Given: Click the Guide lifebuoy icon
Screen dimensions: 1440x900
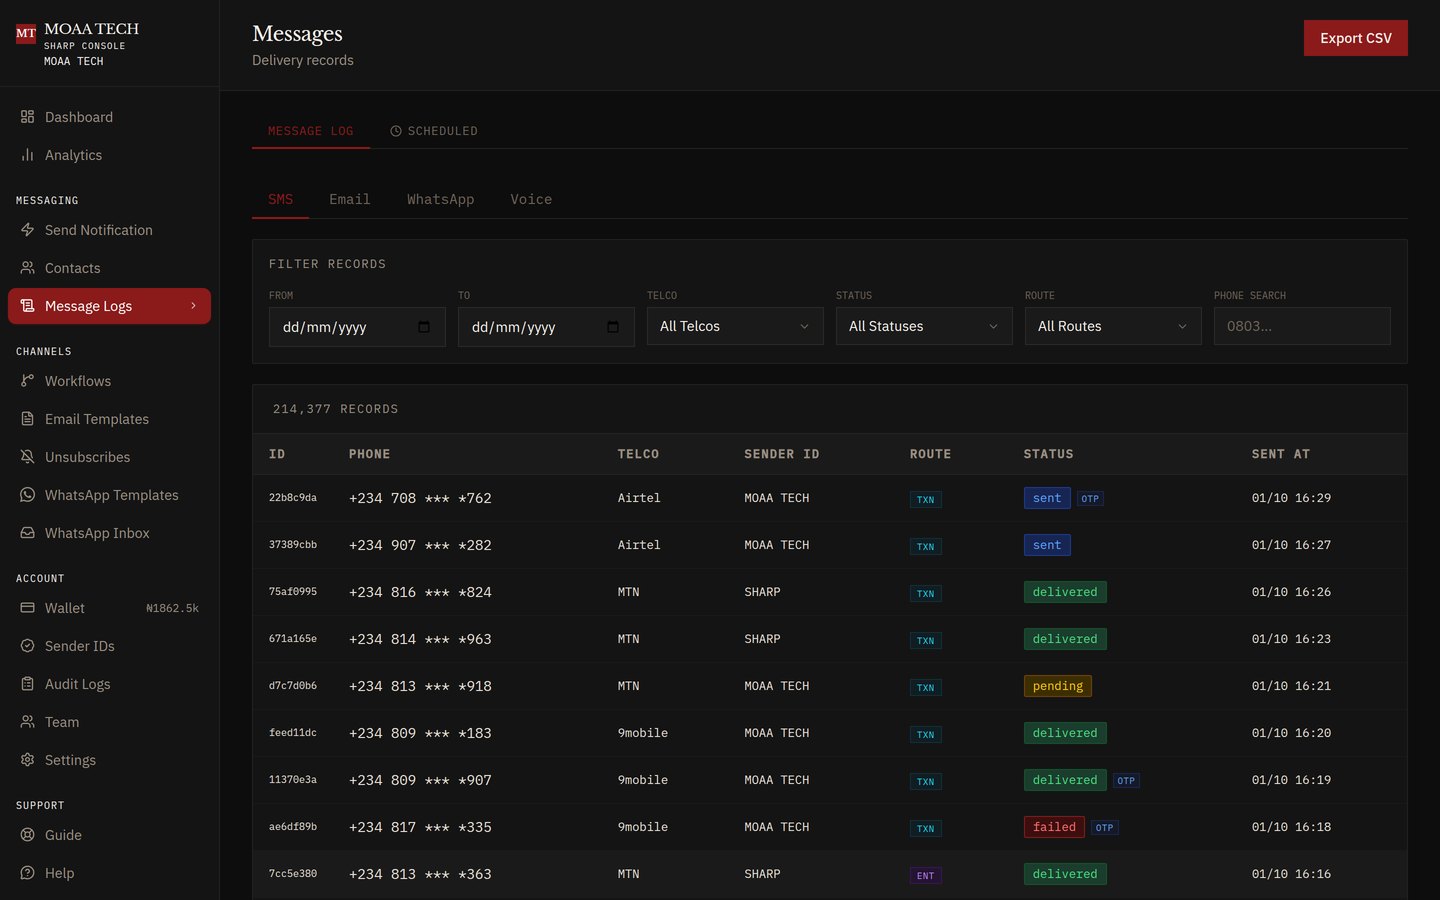Looking at the screenshot, I should coord(27,835).
